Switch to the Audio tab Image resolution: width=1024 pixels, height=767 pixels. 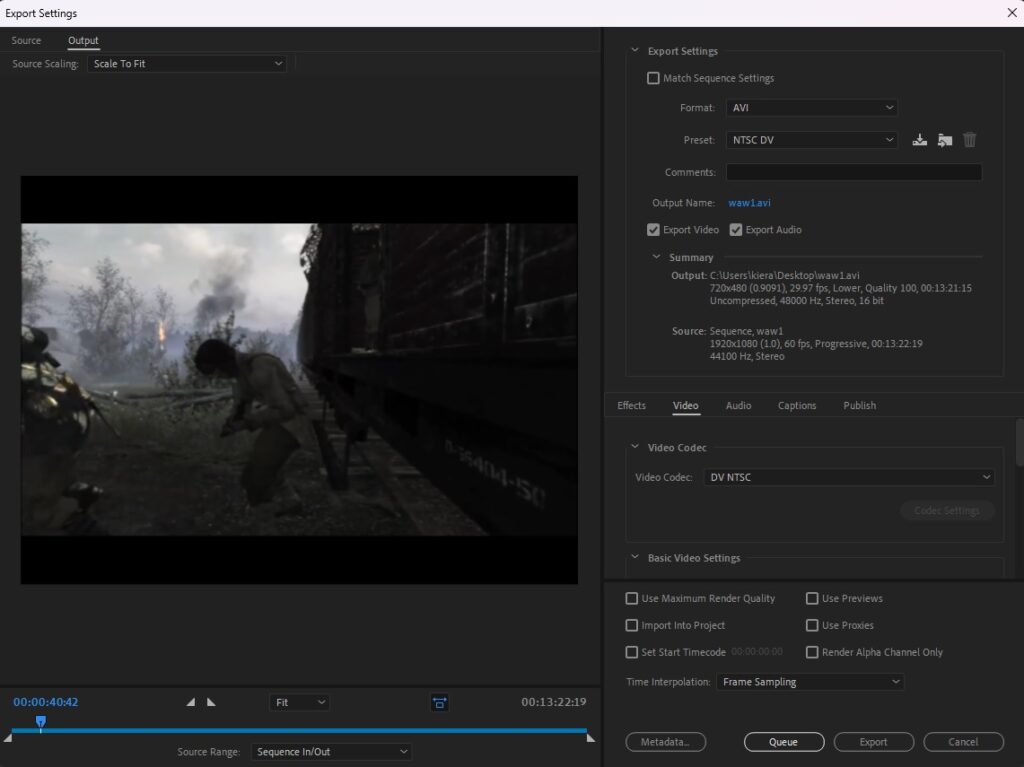tap(738, 405)
